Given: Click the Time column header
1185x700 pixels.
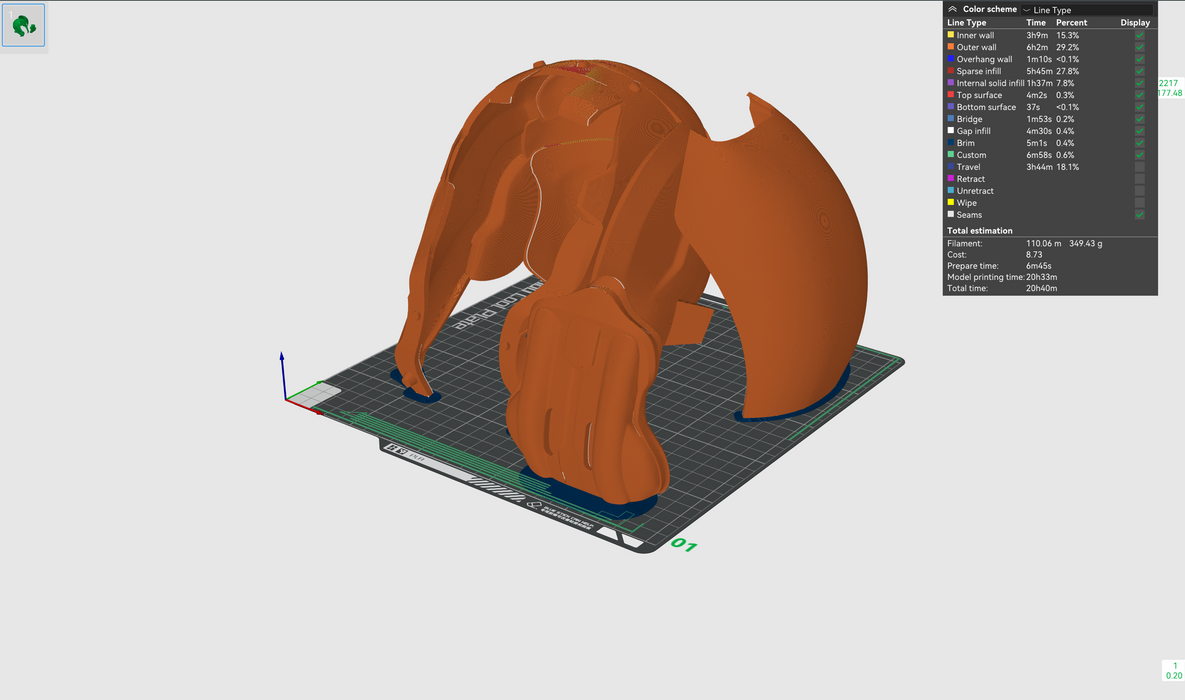Looking at the screenshot, I should [1036, 22].
